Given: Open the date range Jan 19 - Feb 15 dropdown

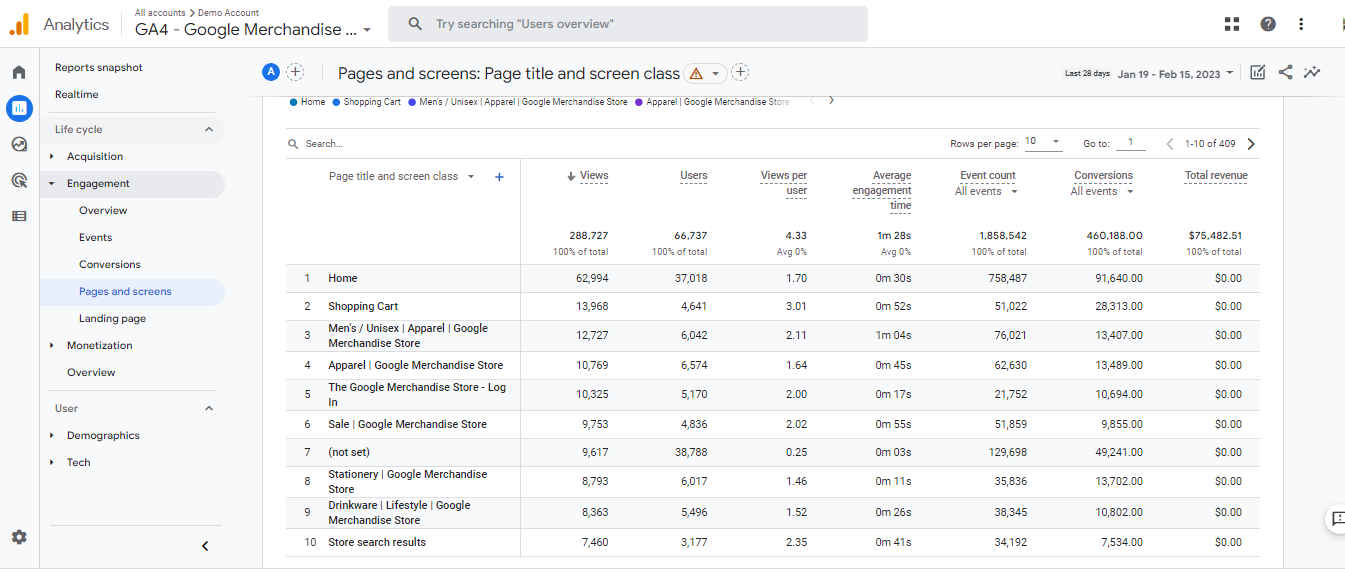Looking at the screenshot, I should [1176, 74].
